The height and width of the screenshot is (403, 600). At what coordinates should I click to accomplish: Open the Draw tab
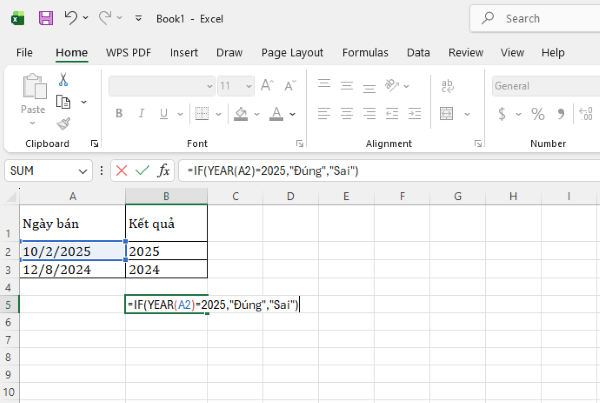pos(229,52)
